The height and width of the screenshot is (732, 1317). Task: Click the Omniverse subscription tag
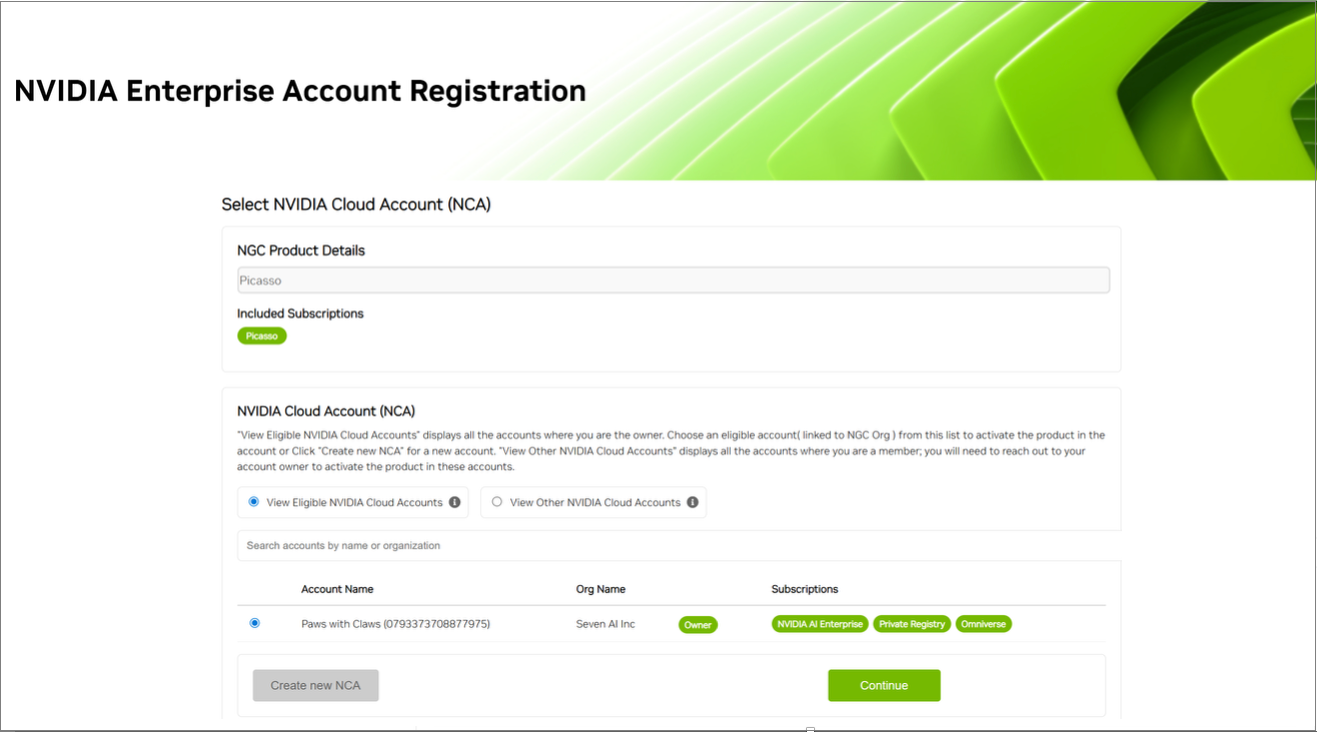984,624
